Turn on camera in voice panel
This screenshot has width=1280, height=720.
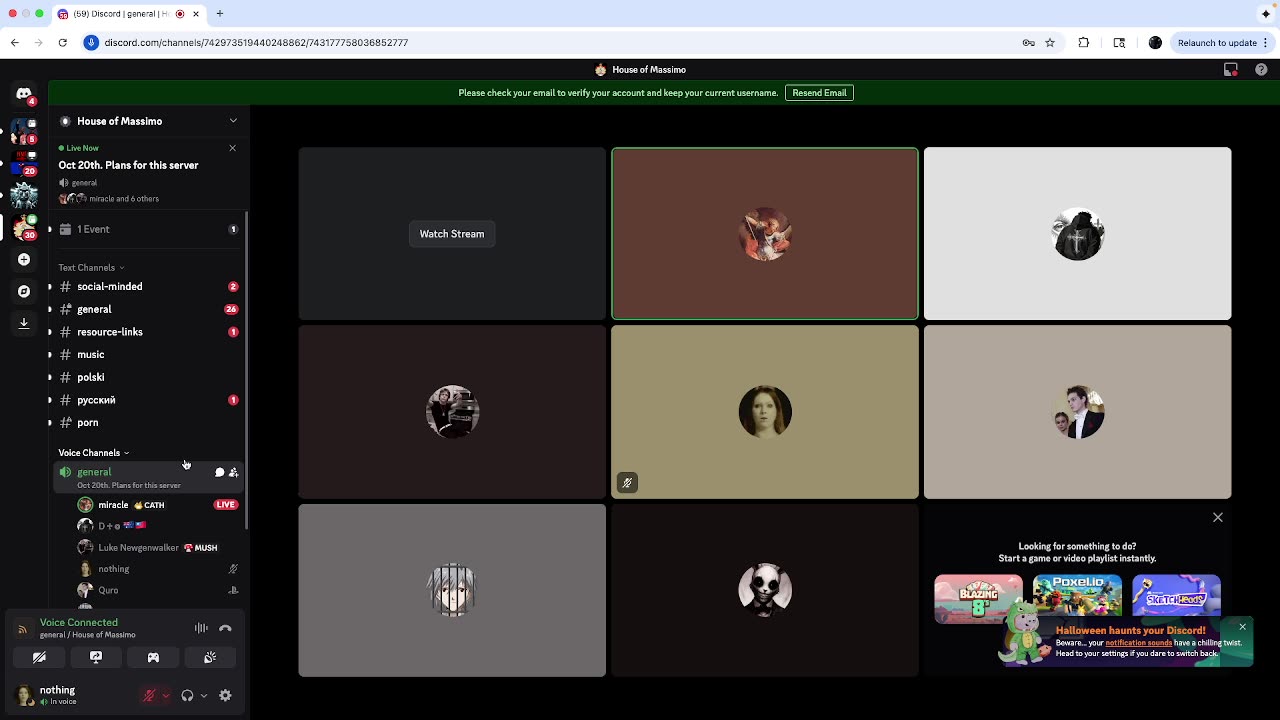coord(39,657)
